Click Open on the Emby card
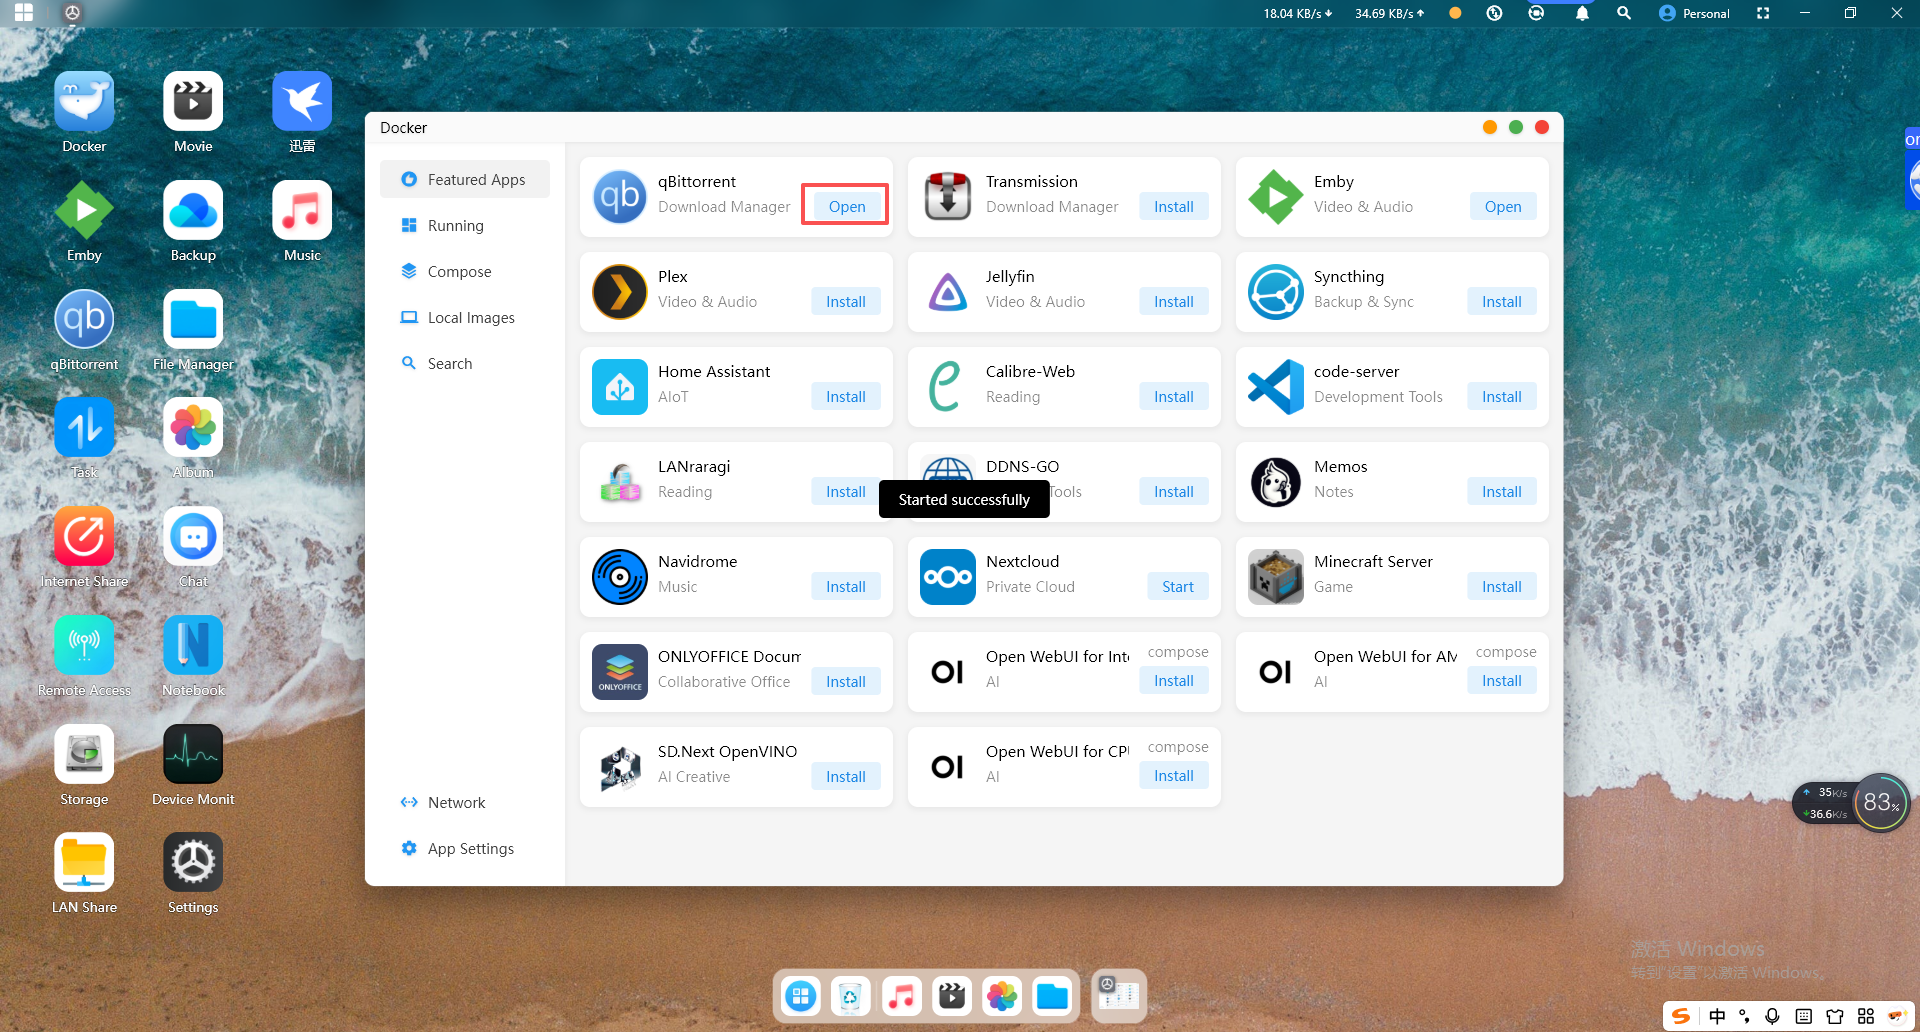 tap(1503, 207)
